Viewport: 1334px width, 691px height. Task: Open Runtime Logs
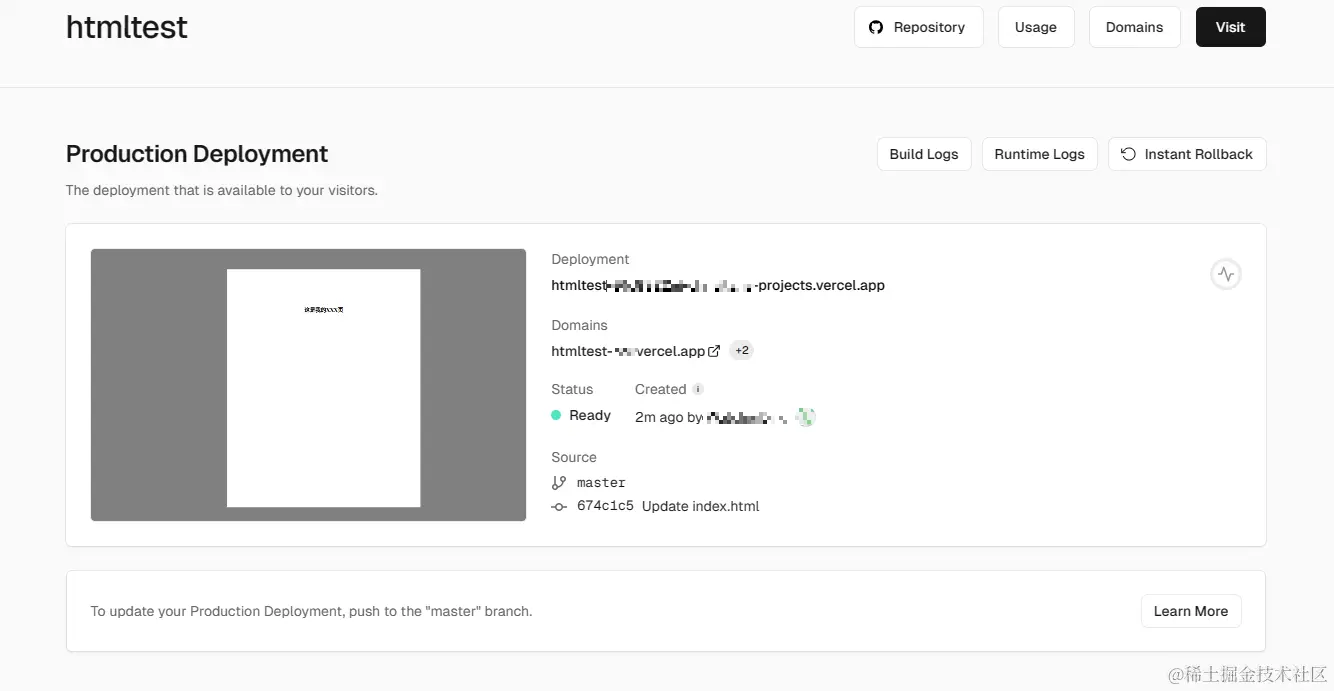pyautogui.click(x=1039, y=154)
